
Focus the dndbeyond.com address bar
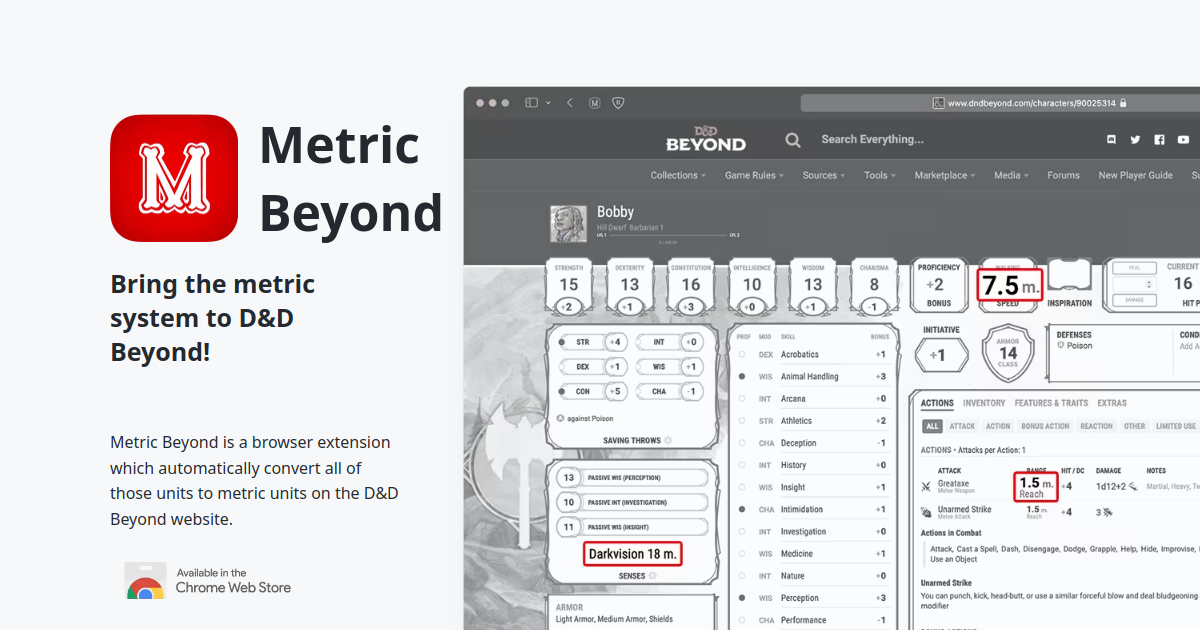coord(1000,102)
